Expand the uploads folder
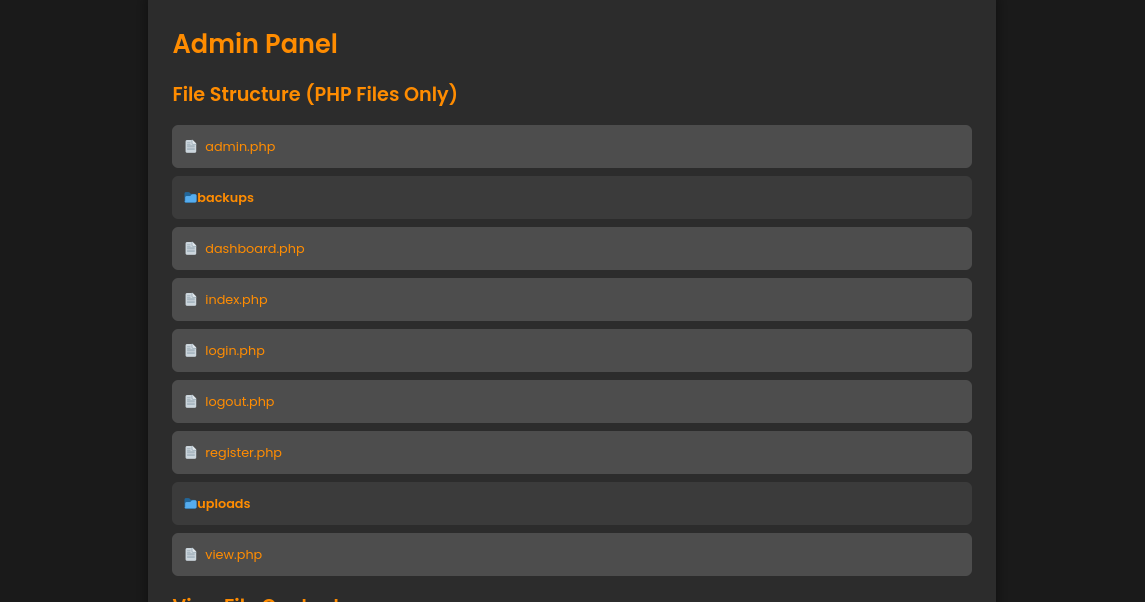 click(x=224, y=504)
